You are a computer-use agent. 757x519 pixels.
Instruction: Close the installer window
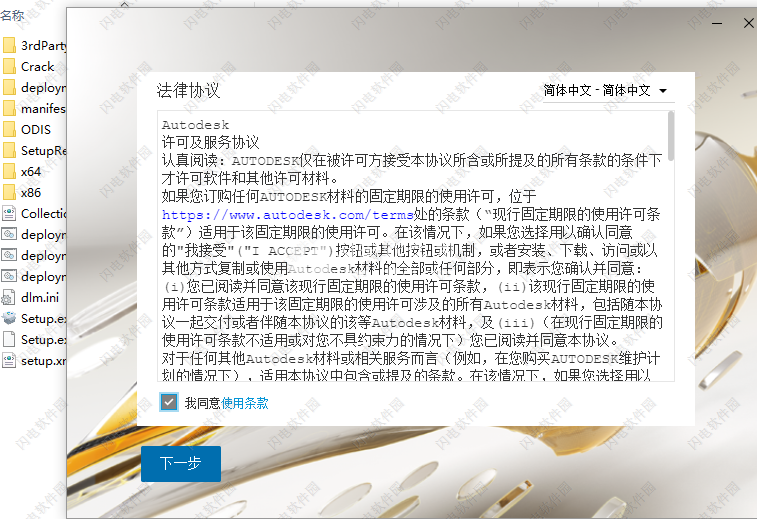pyautogui.click(x=748, y=23)
